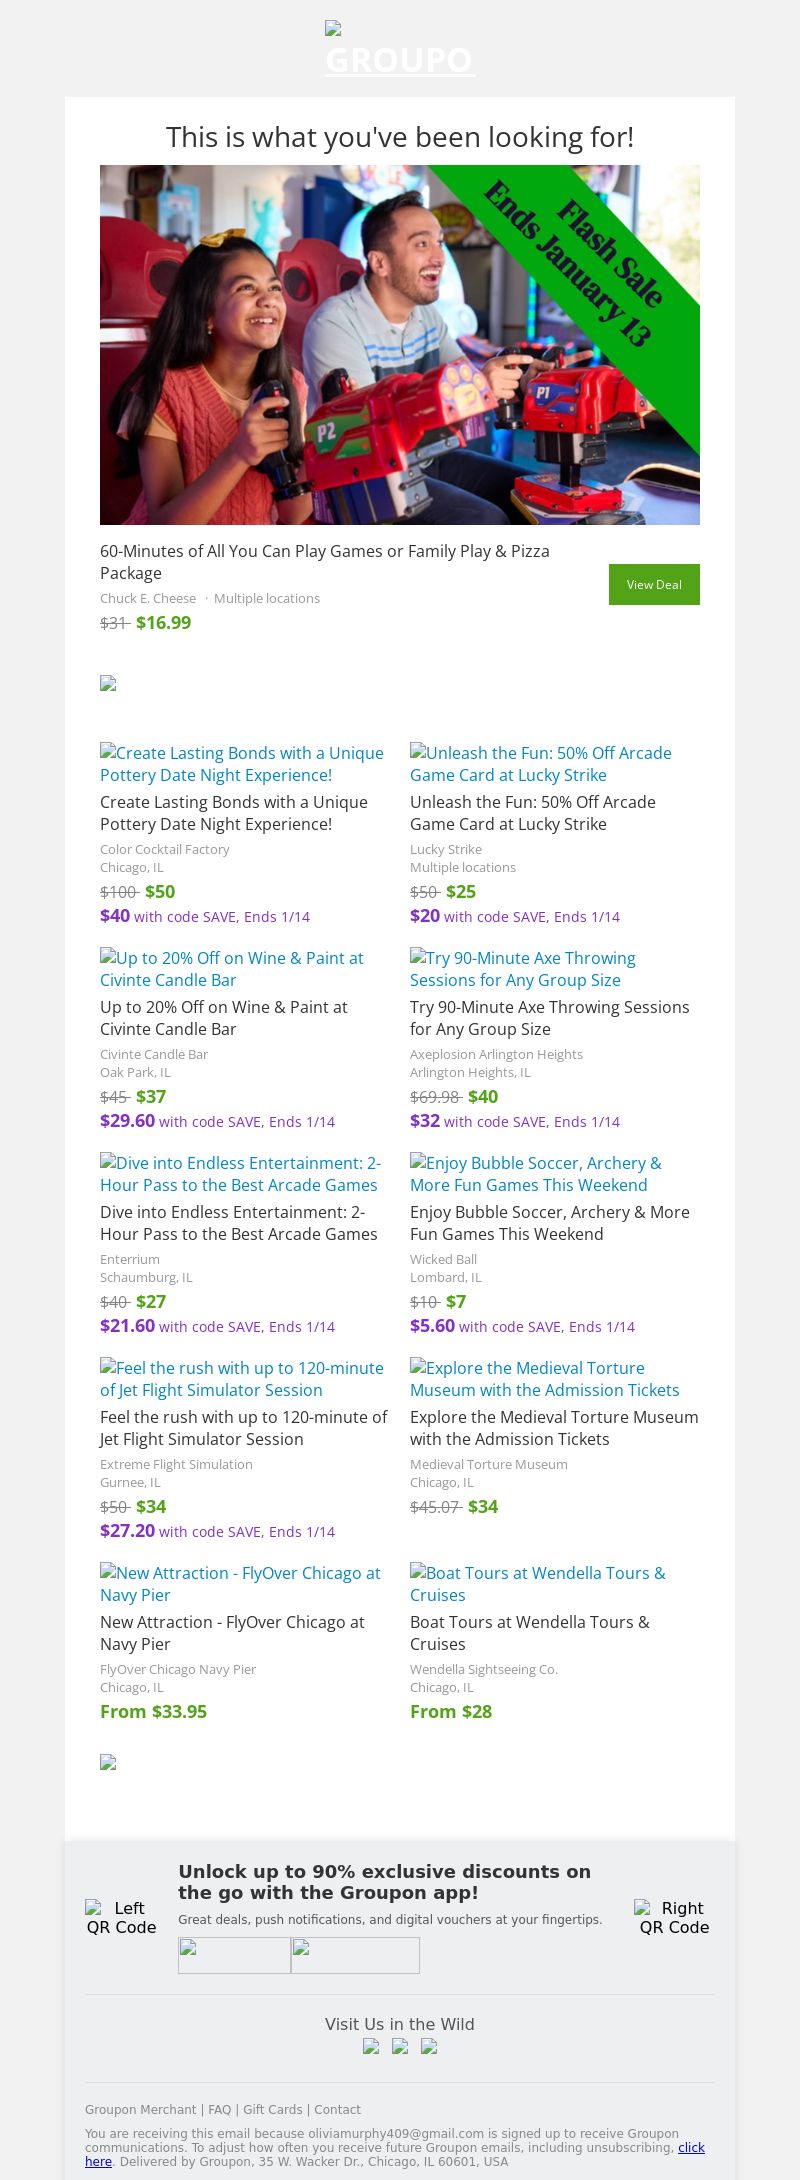Click the Groupon logo at top
The width and height of the screenshot is (800, 2180).
click(x=400, y=50)
